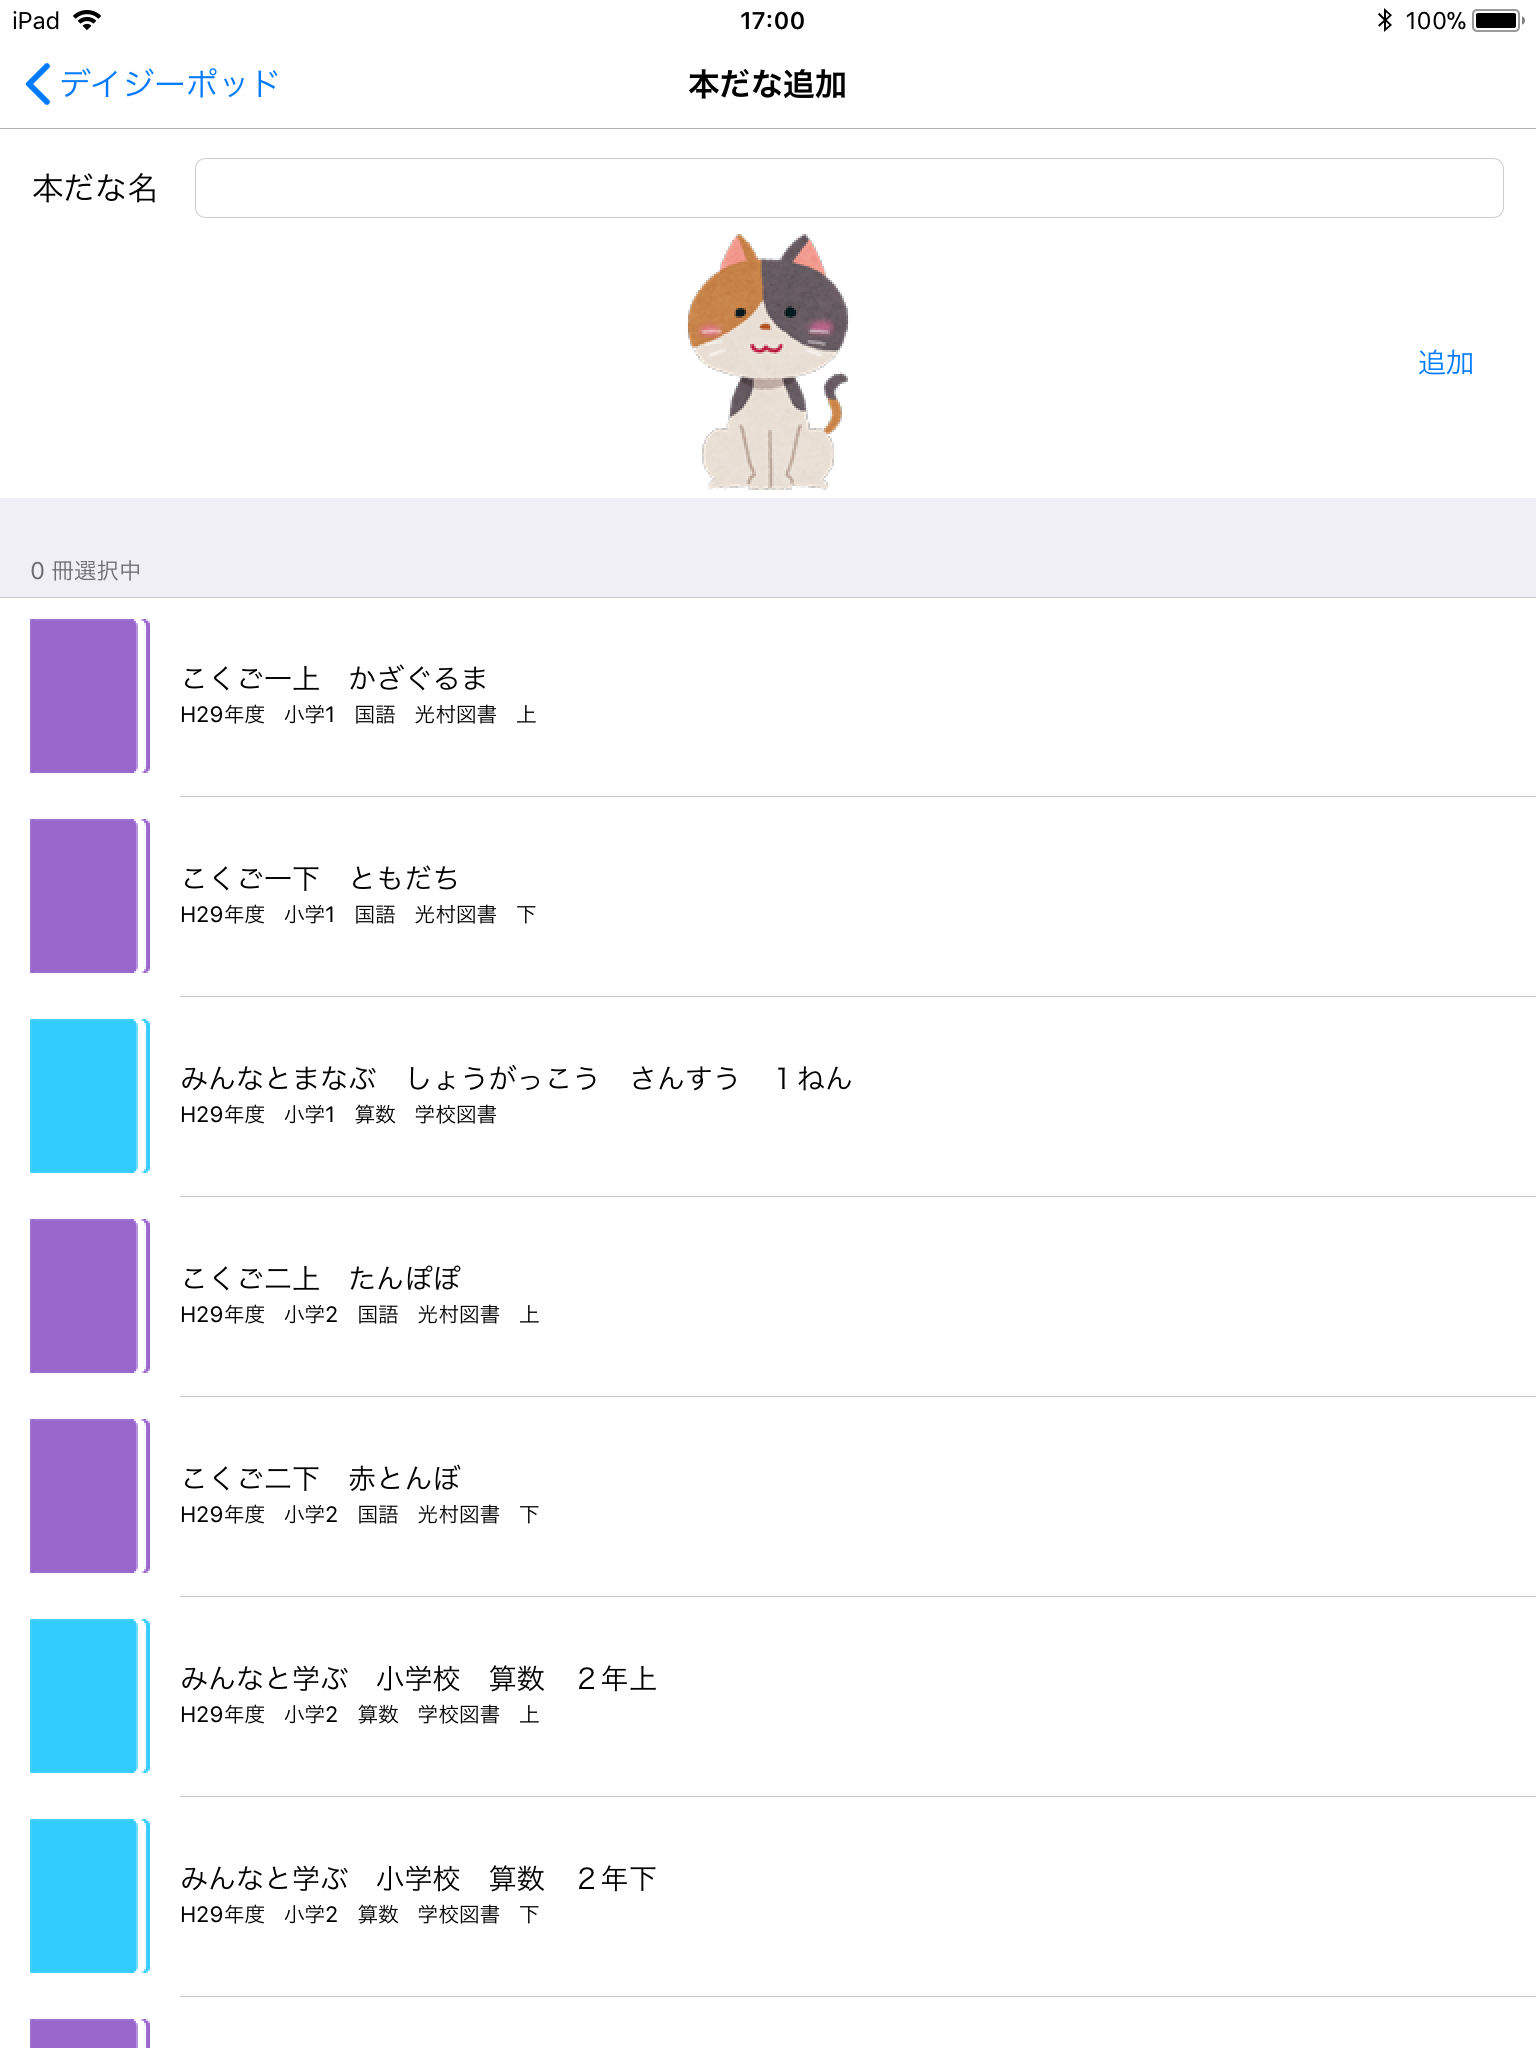This screenshot has width=1536, height=2048.
Task: Tap the calico cat bookshelf image
Action: click(x=768, y=362)
